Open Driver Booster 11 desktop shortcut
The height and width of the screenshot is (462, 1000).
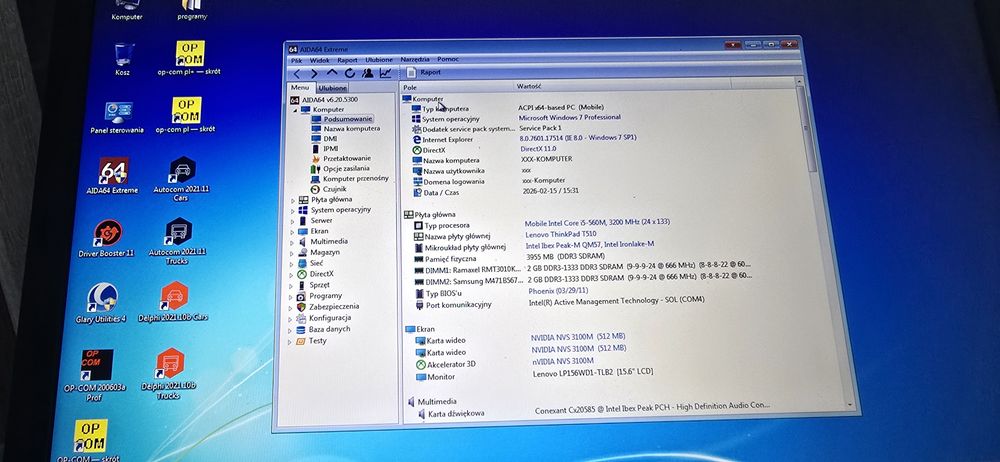(x=107, y=238)
